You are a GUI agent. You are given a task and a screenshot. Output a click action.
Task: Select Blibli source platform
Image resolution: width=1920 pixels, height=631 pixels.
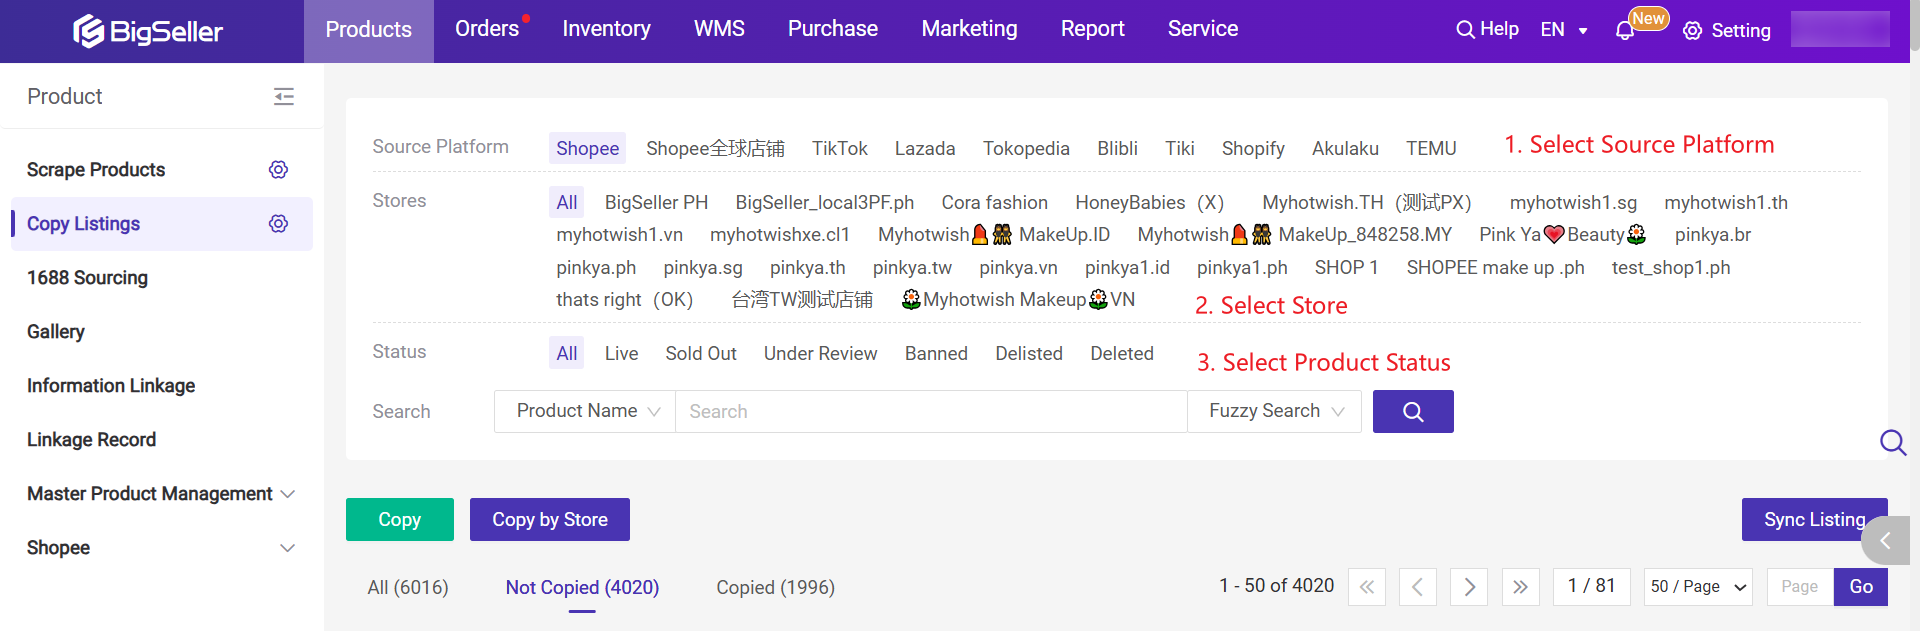tap(1117, 148)
